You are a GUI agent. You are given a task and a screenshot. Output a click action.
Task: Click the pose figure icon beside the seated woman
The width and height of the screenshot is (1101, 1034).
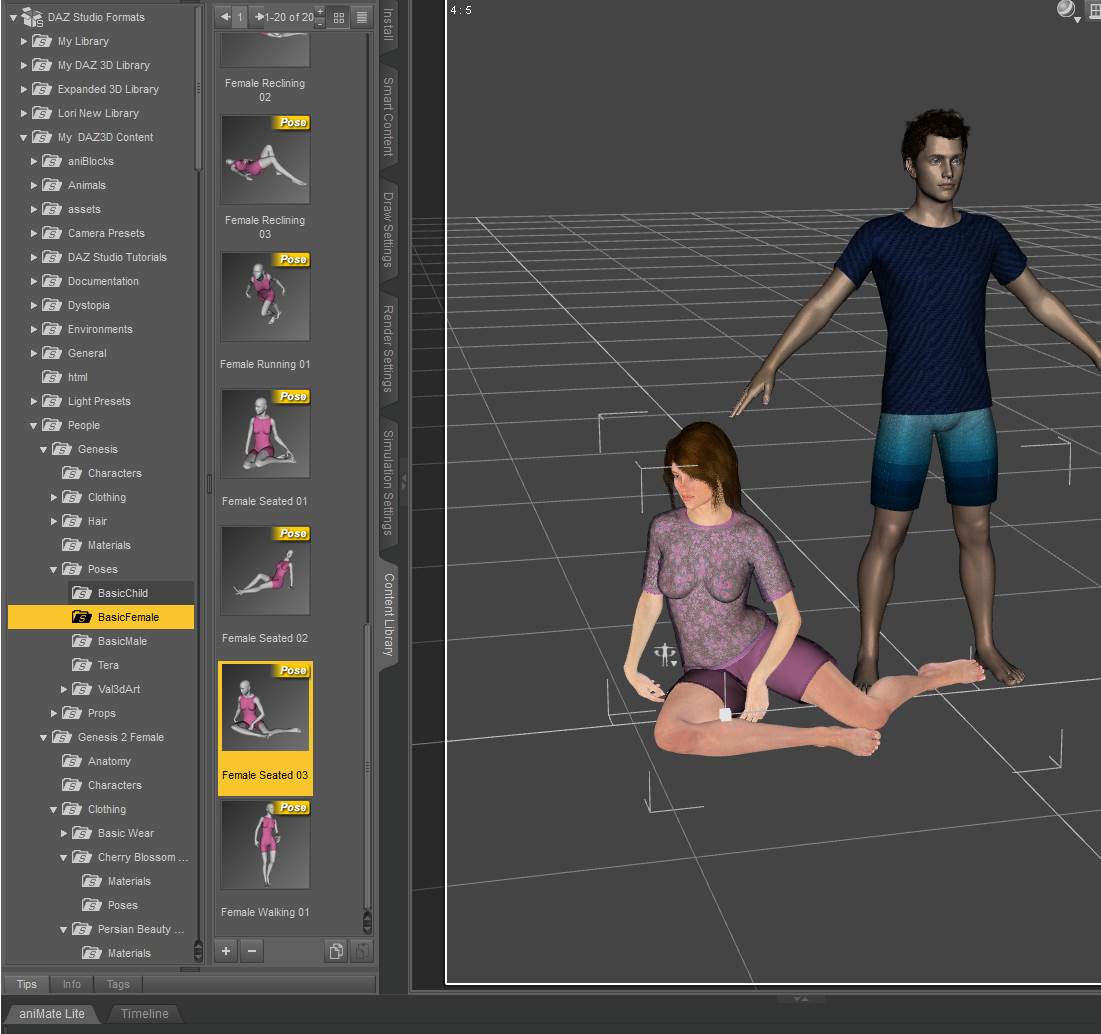[665, 655]
